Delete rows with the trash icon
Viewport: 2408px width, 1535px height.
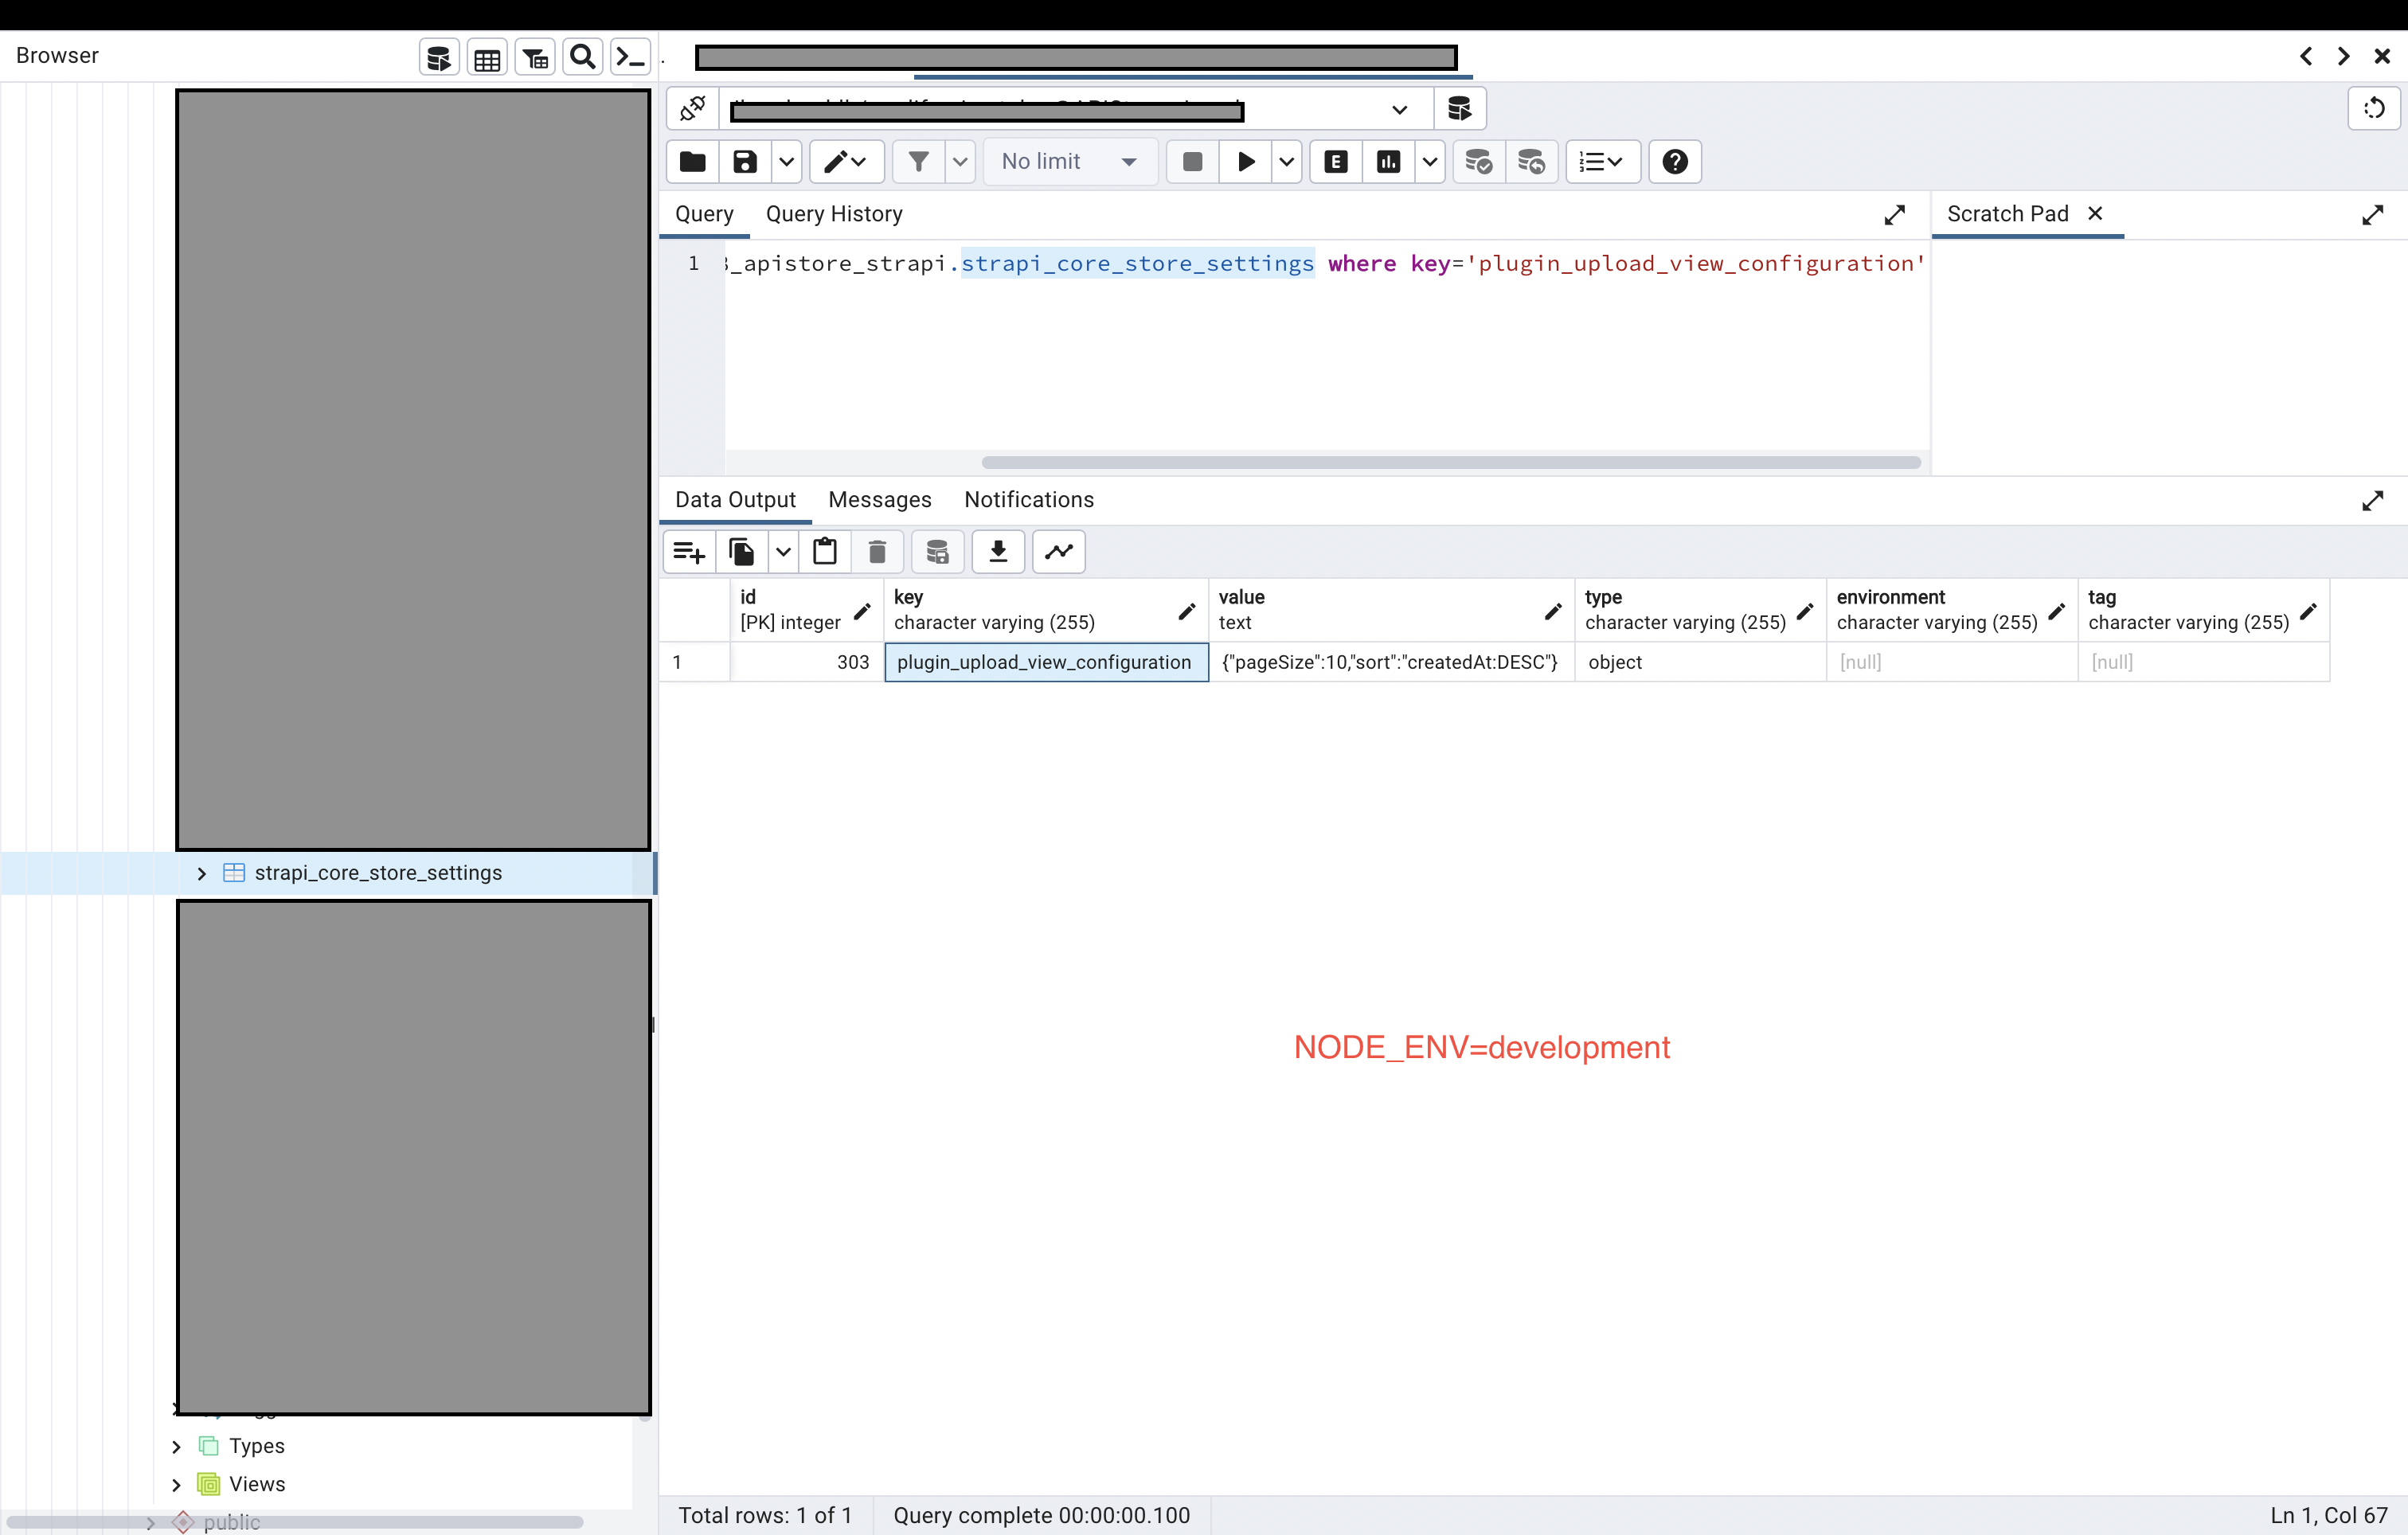click(876, 551)
